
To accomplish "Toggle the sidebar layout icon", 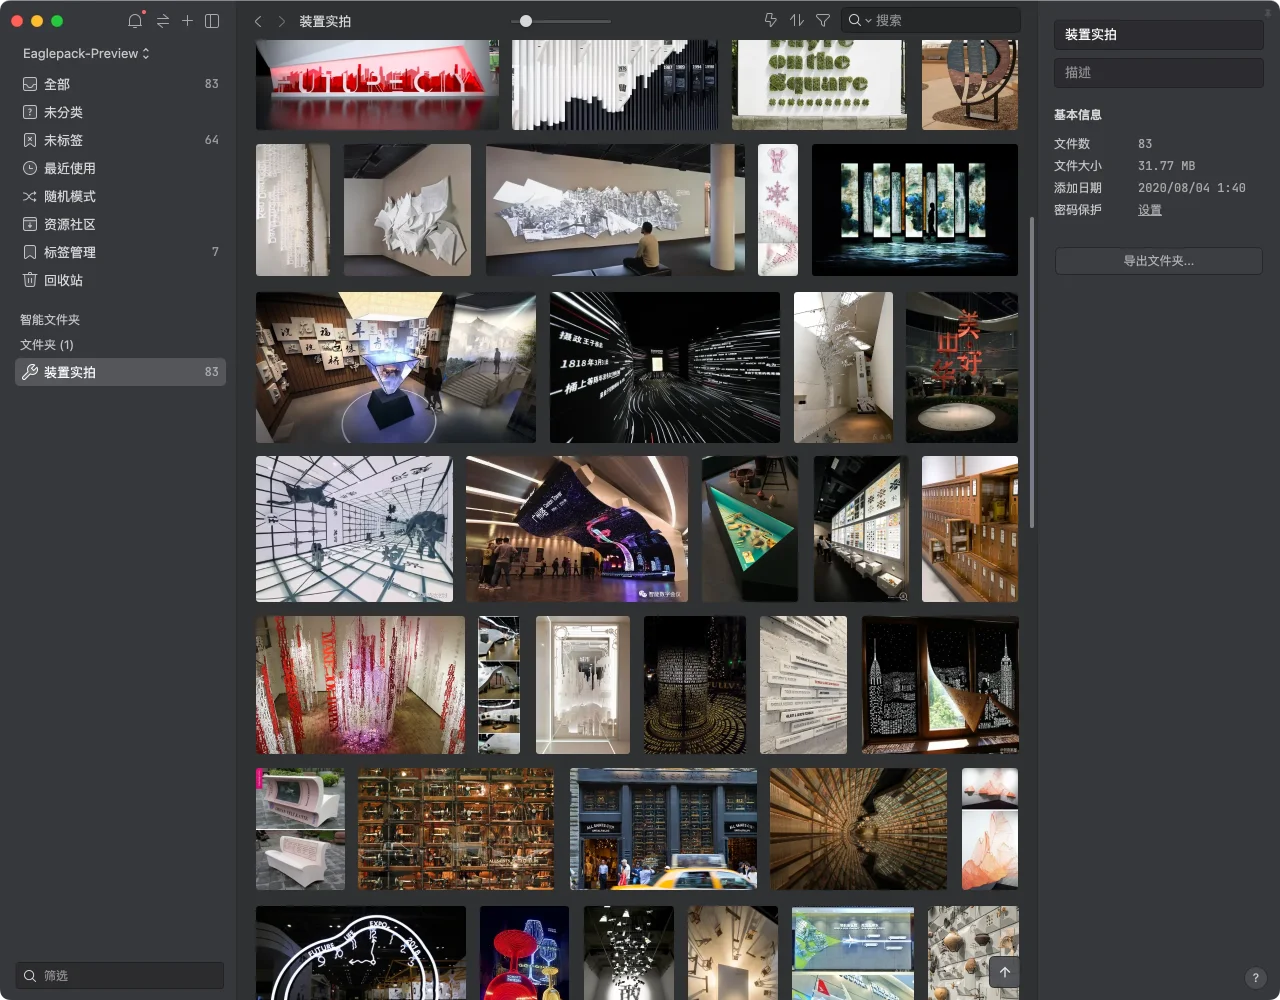I will [212, 21].
